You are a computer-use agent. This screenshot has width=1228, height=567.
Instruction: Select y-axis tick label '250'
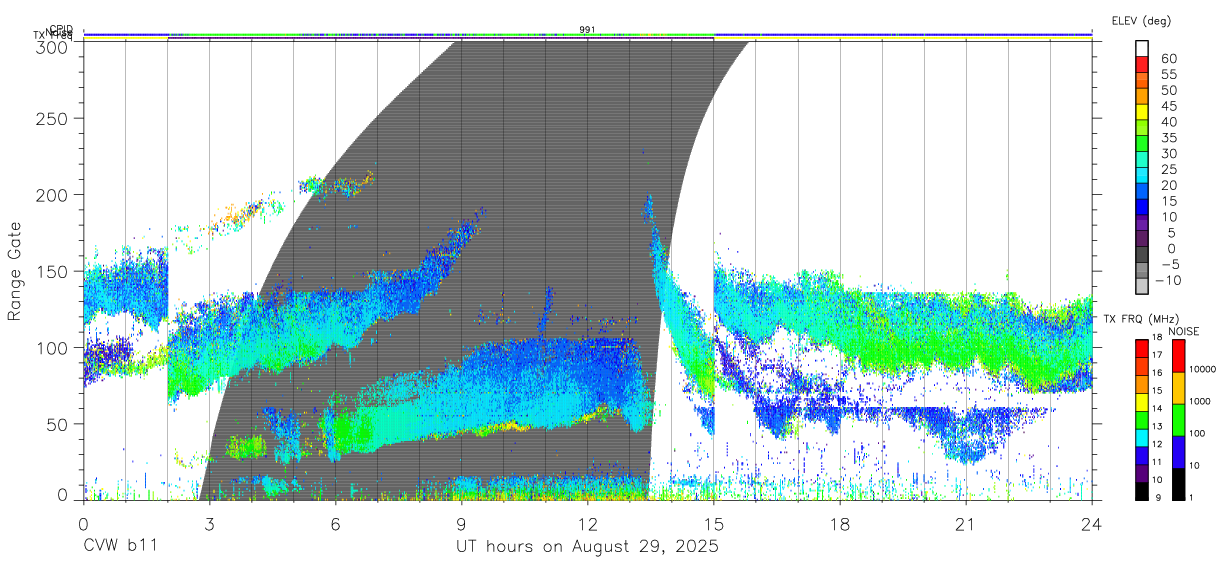coord(51,119)
